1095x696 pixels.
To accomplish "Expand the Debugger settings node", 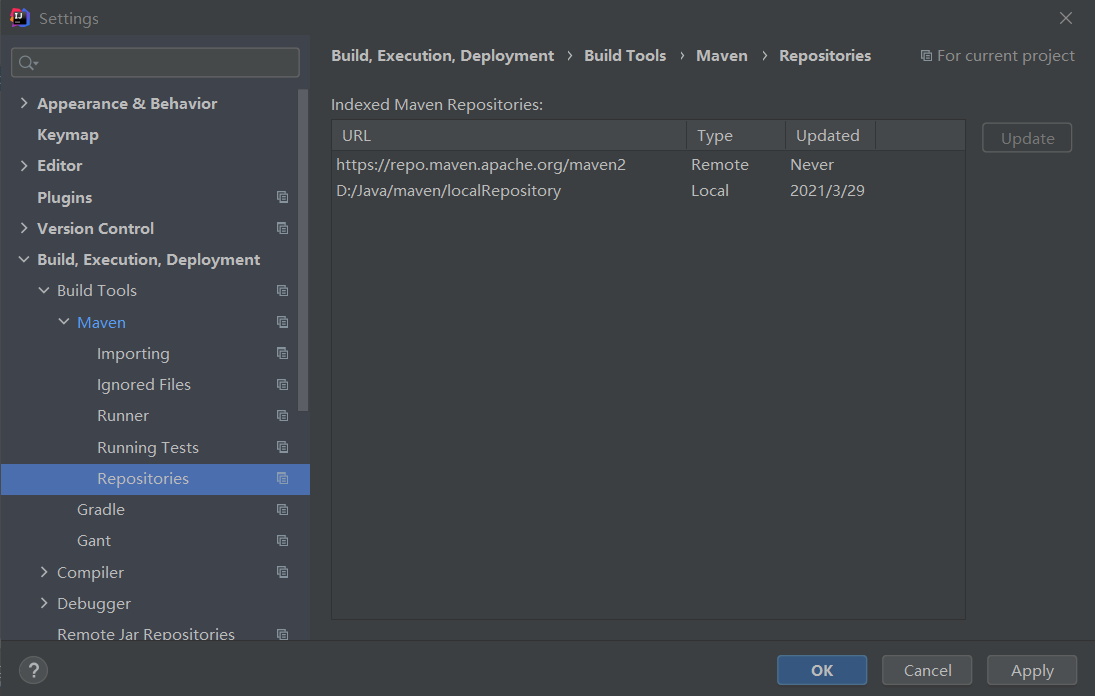I will coord(44,604).
